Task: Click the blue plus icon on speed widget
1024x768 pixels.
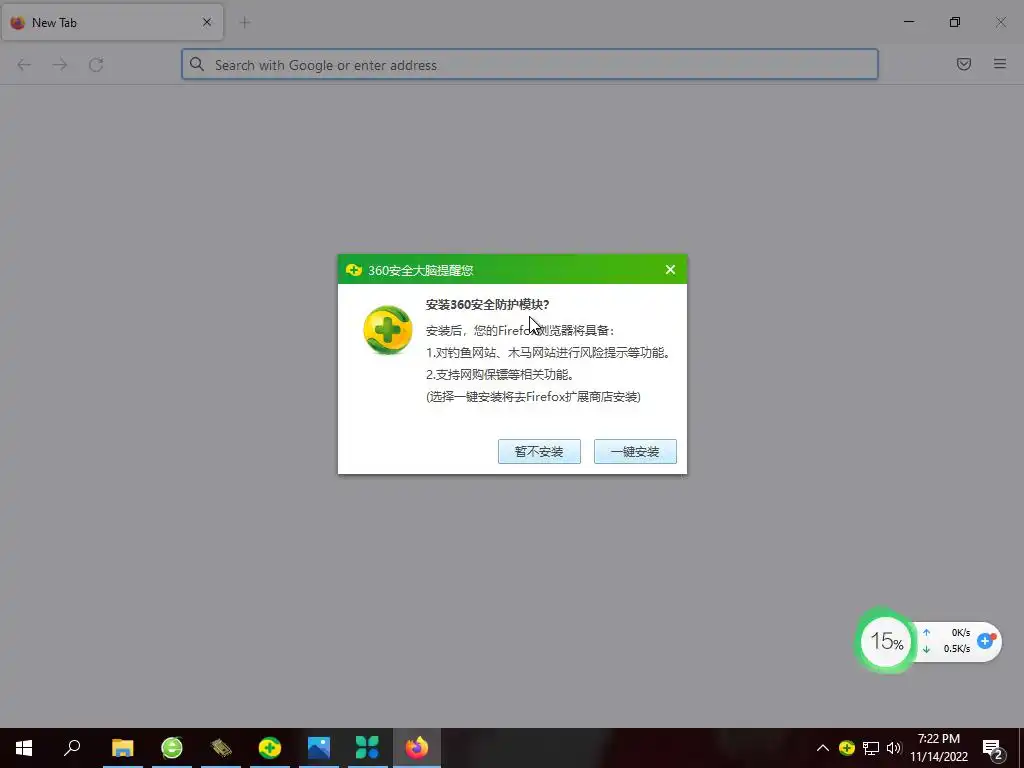Action: 985,641
